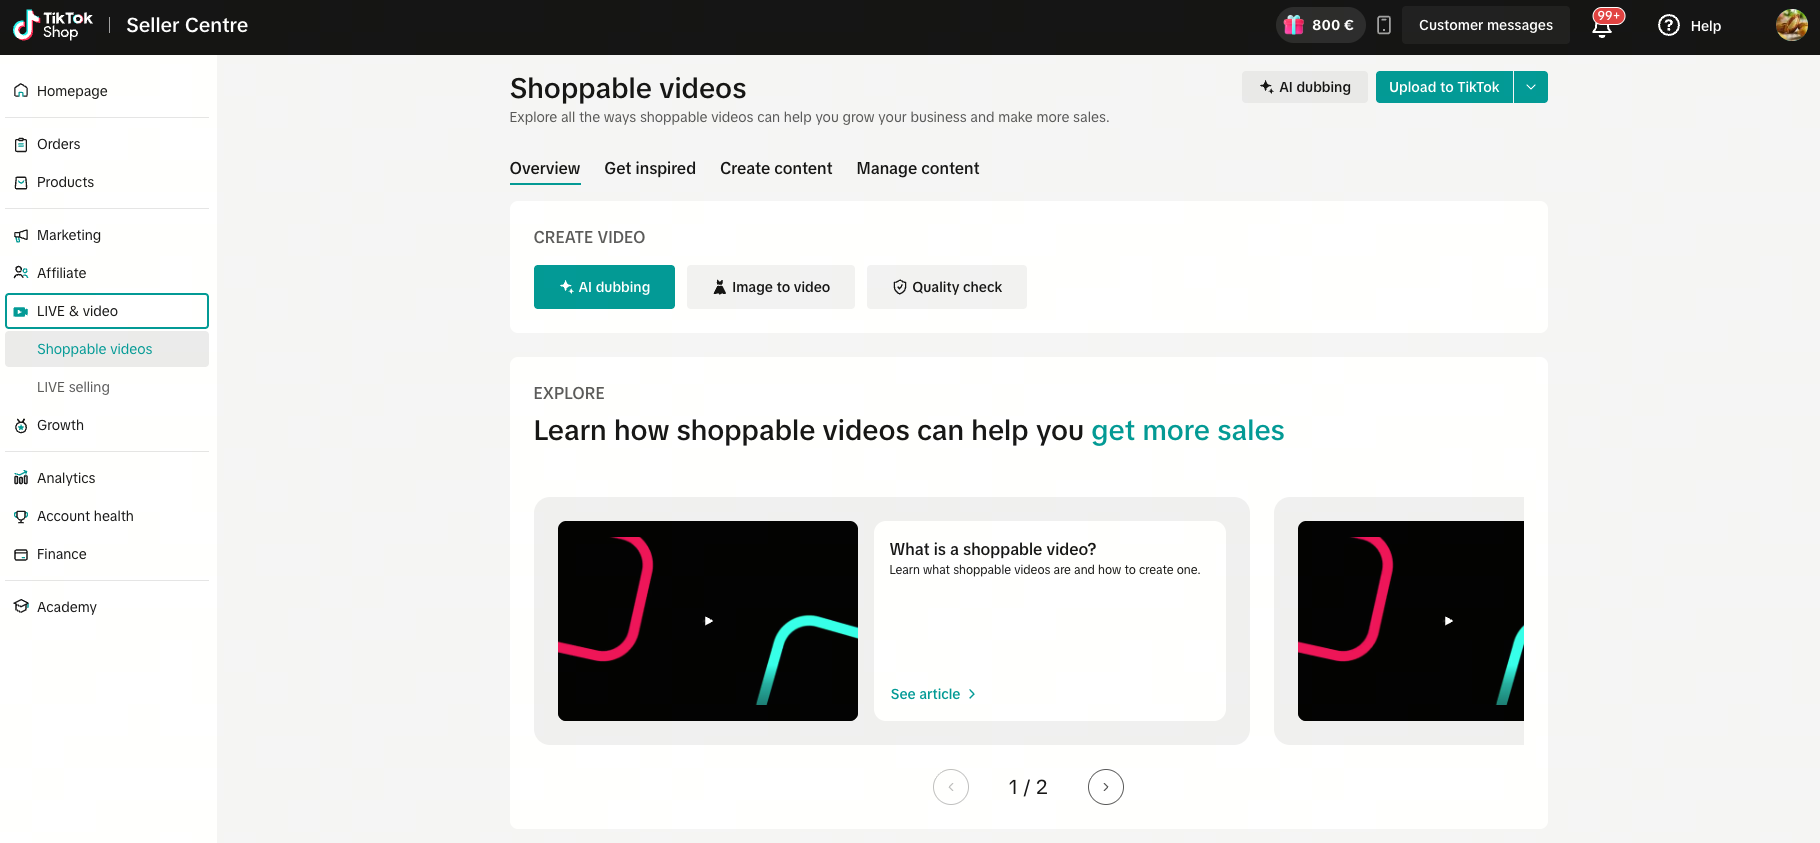Open the Manage content tab

(x=918, y=169)
